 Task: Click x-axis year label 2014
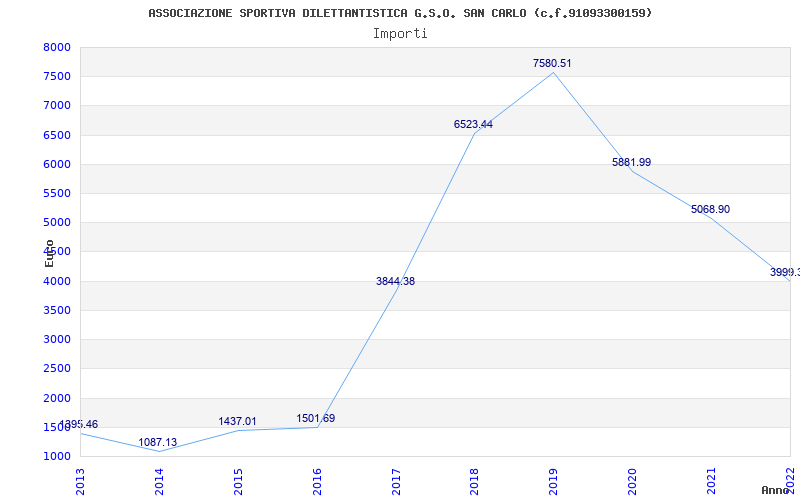[159, 482]
